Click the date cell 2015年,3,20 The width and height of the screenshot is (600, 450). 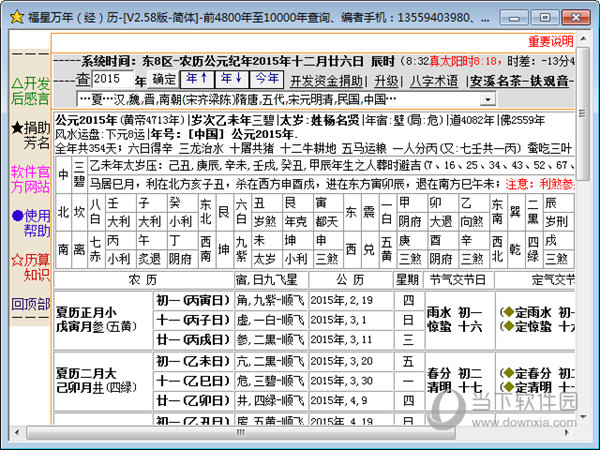[x=351, y=362]
